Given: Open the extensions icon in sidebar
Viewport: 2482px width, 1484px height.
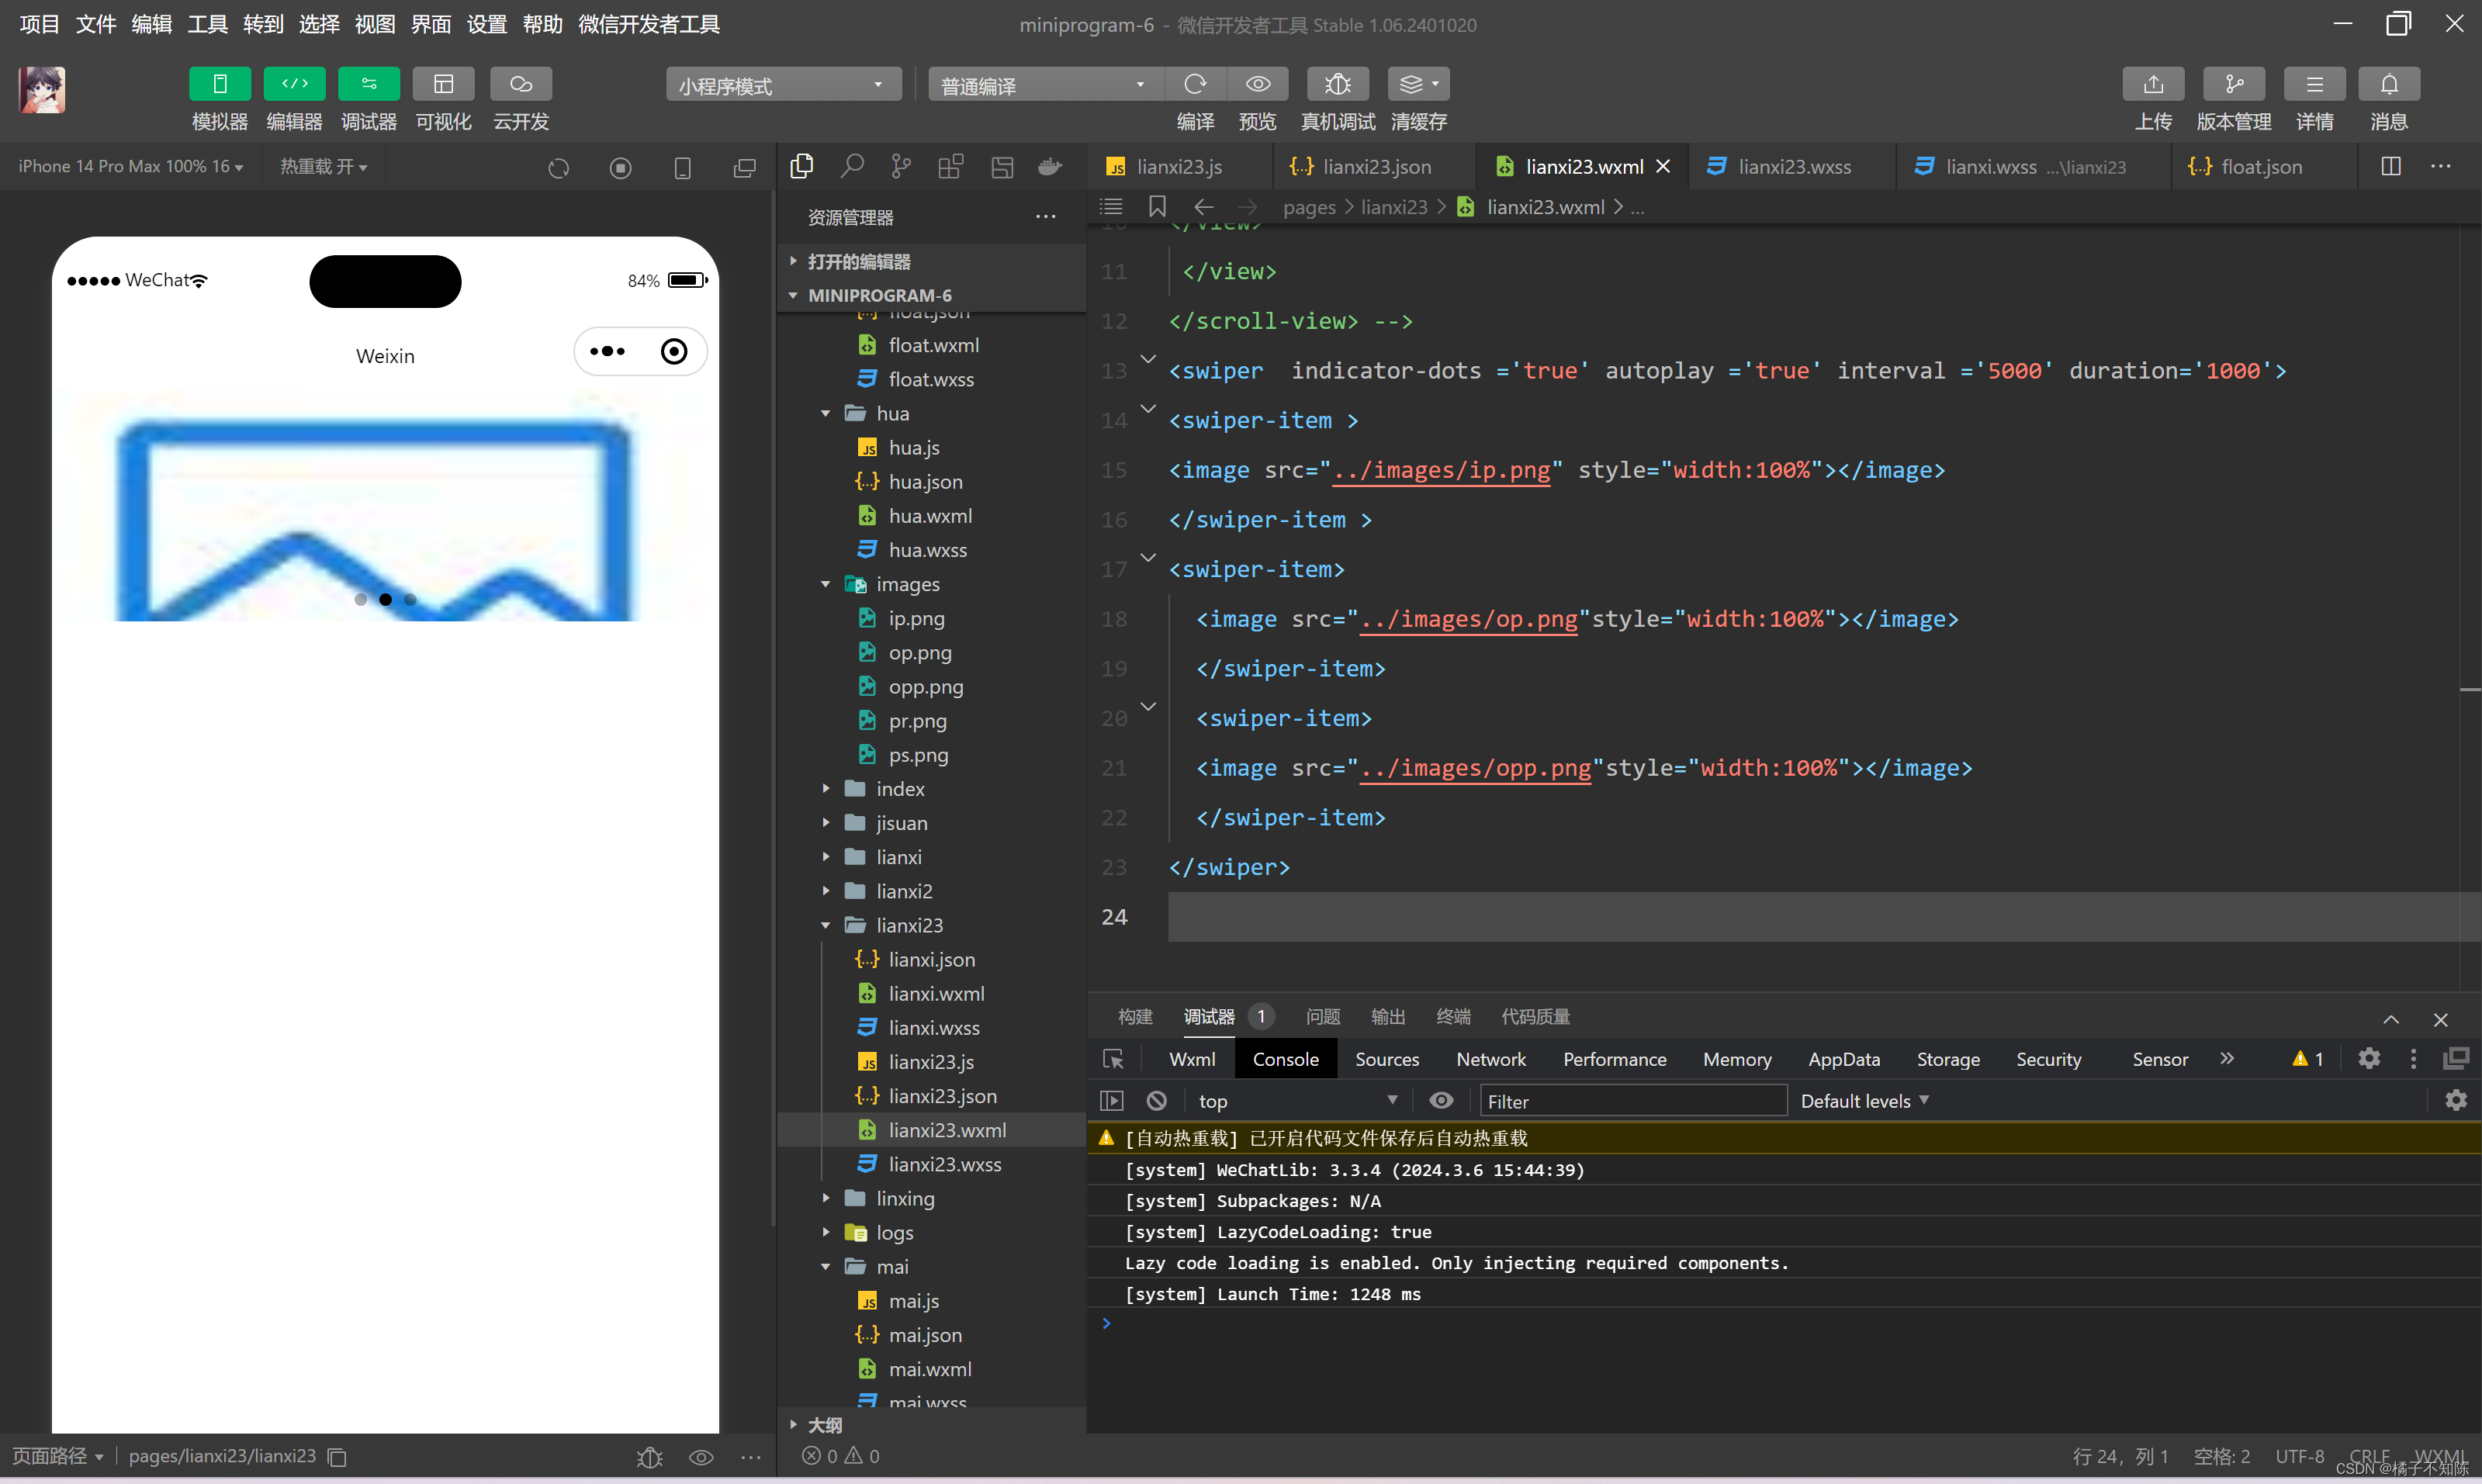Looking at the screenshot, I should coord(951,166).
